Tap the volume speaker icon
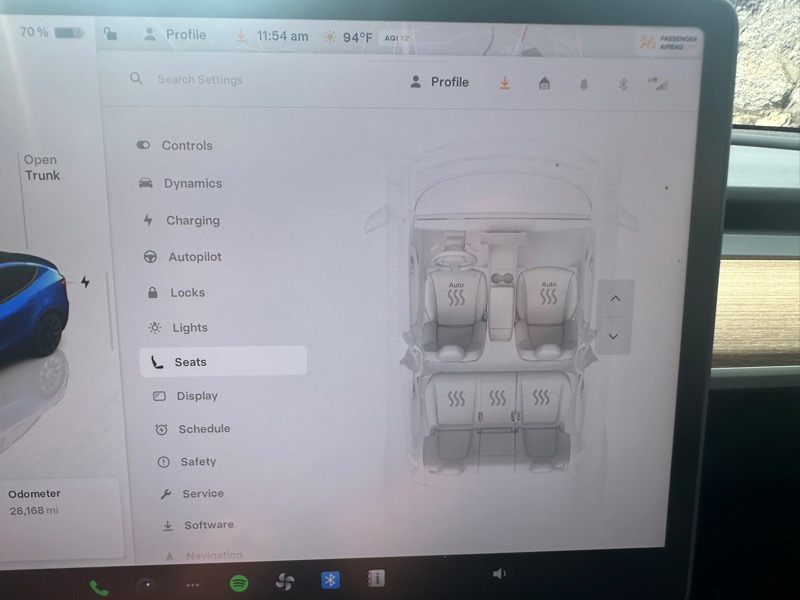The image size is (800, 600). [x=499, y=573]
